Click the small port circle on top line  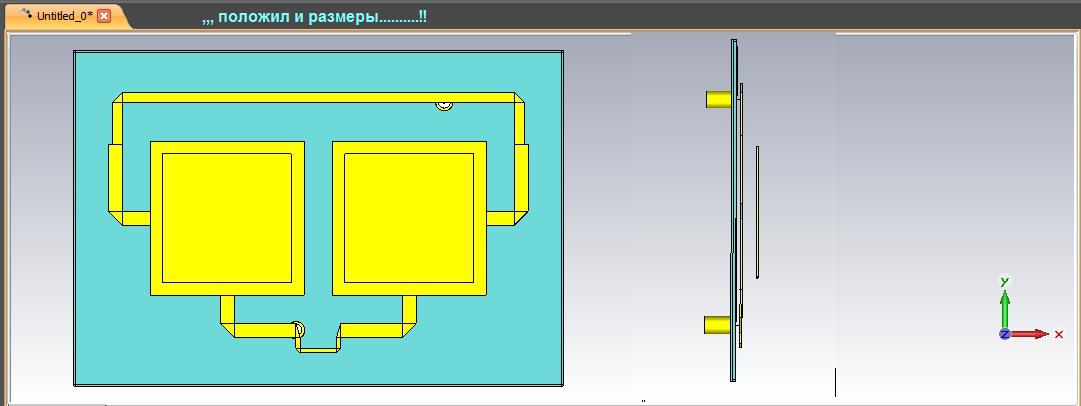click(x=444, y=105)
